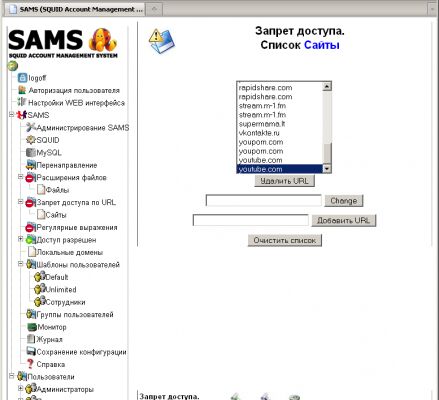Click the Сохранение конфигурации save icon
Viewport: 439px width, 400px height.
point(31,351)
